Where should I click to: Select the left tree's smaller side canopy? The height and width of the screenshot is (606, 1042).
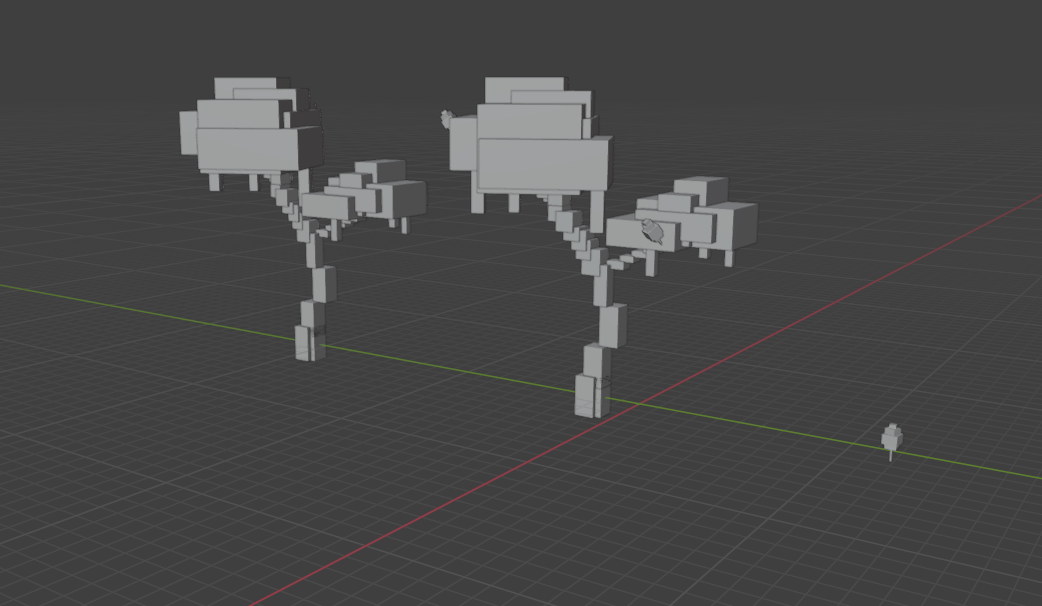coord(372,195)
